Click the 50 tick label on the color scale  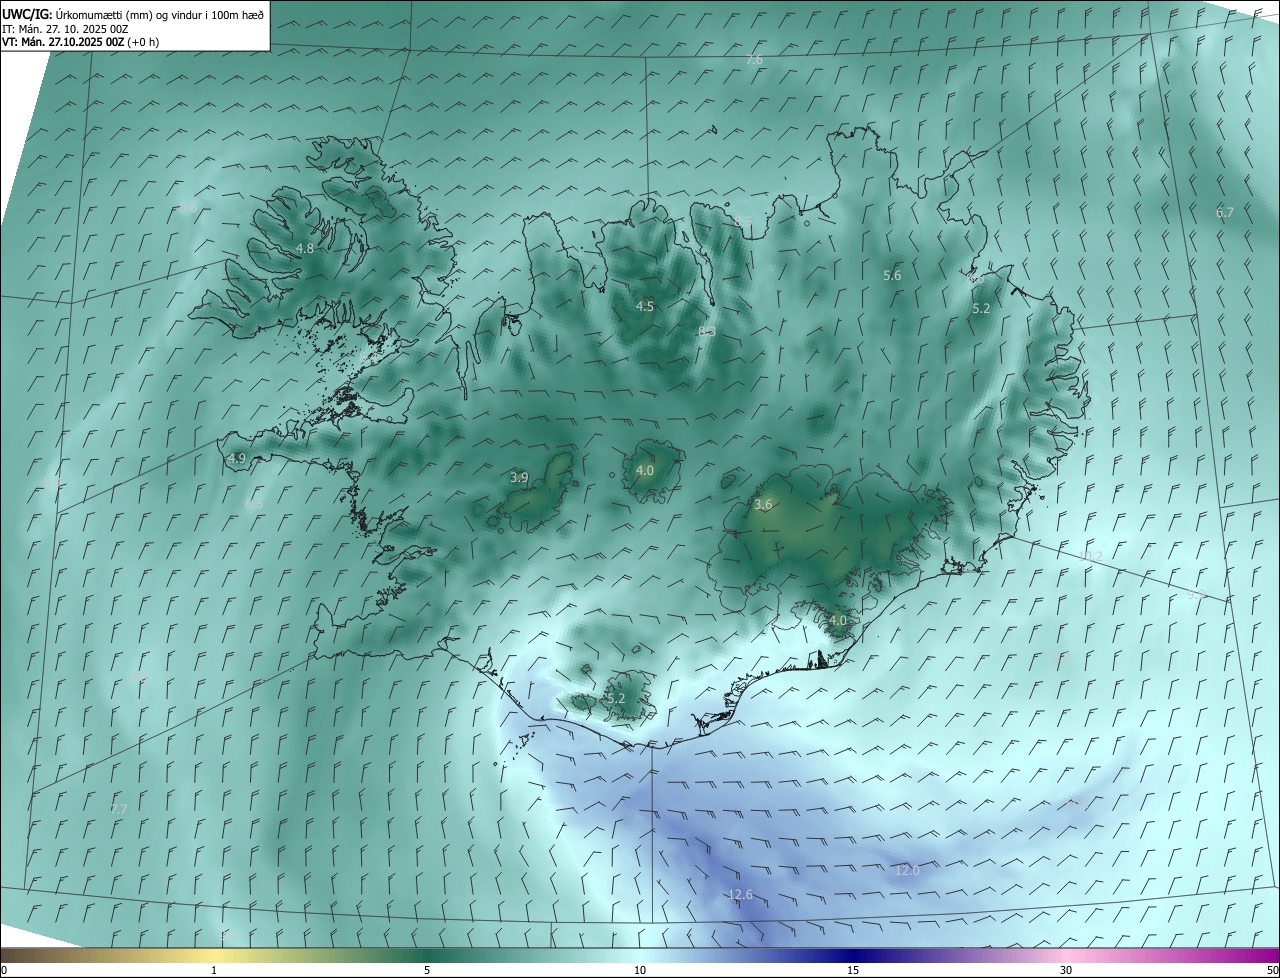click(1272, 970)
